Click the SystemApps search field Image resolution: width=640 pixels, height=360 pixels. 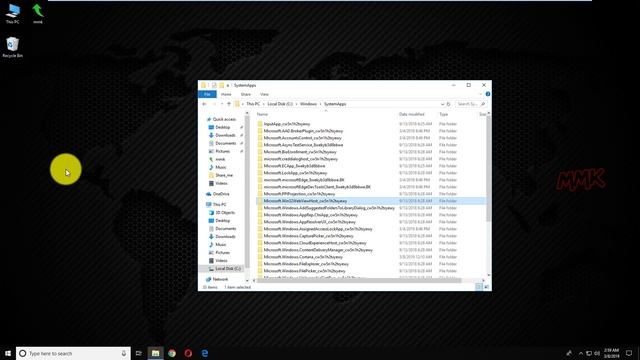[x=470, y=104]
